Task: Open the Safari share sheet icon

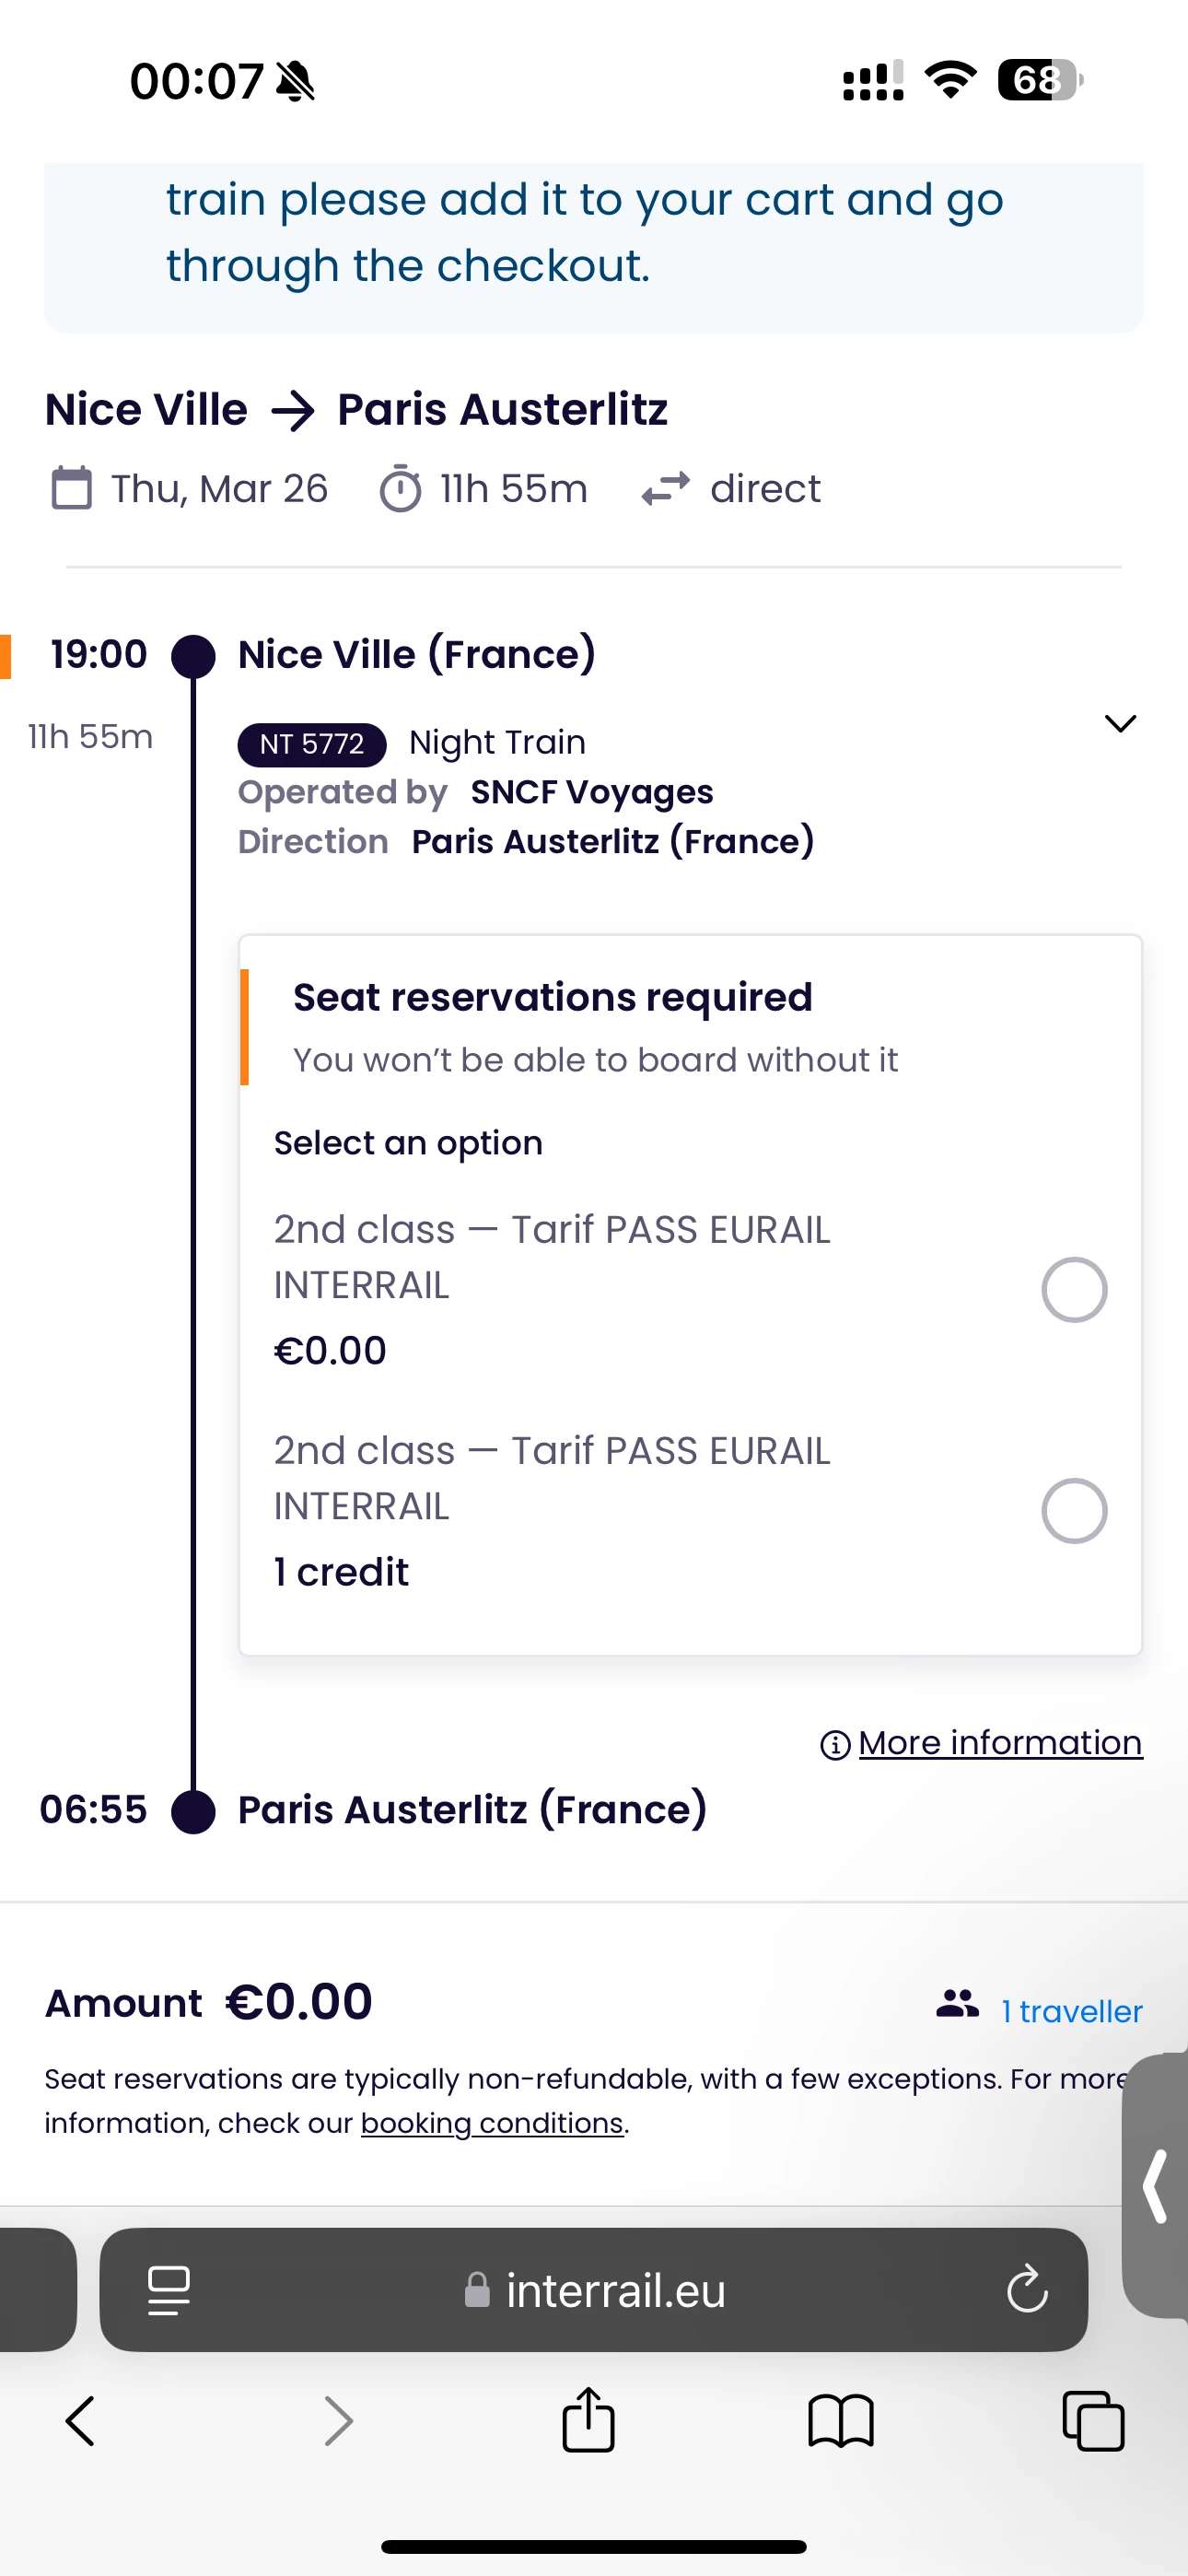Action: (x=588, y=2420)
